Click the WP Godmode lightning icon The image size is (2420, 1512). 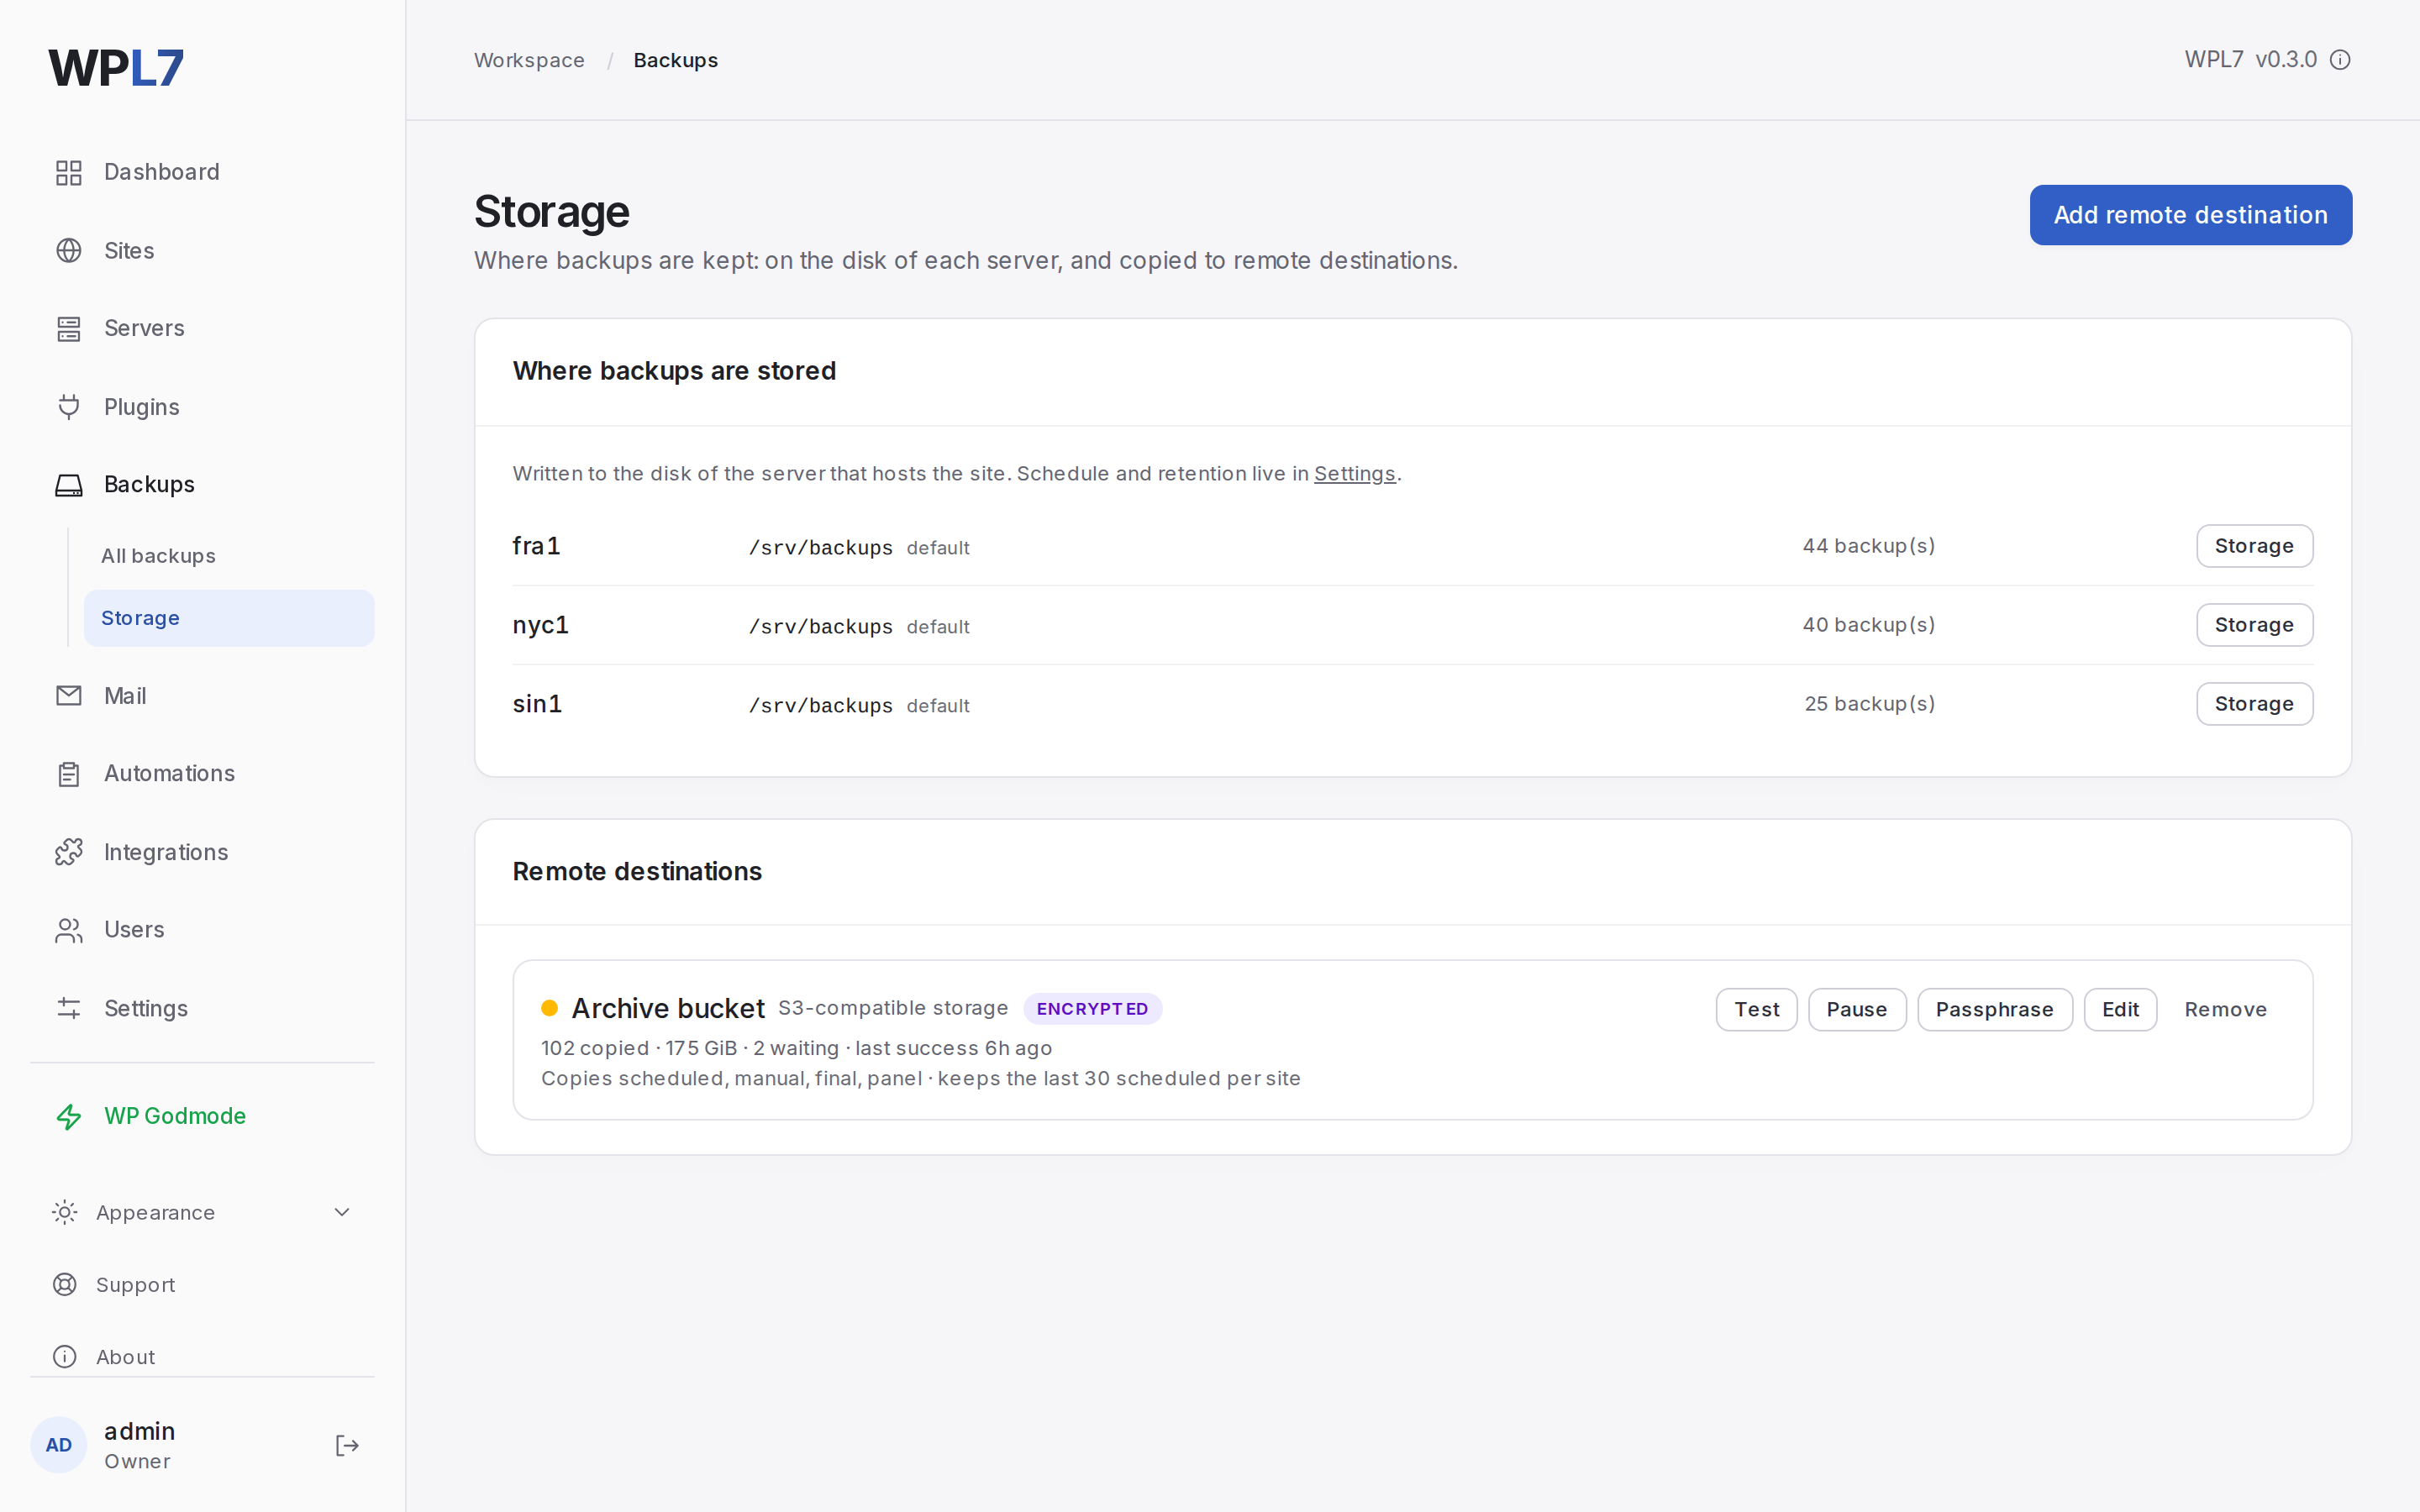pos(69,1116)
